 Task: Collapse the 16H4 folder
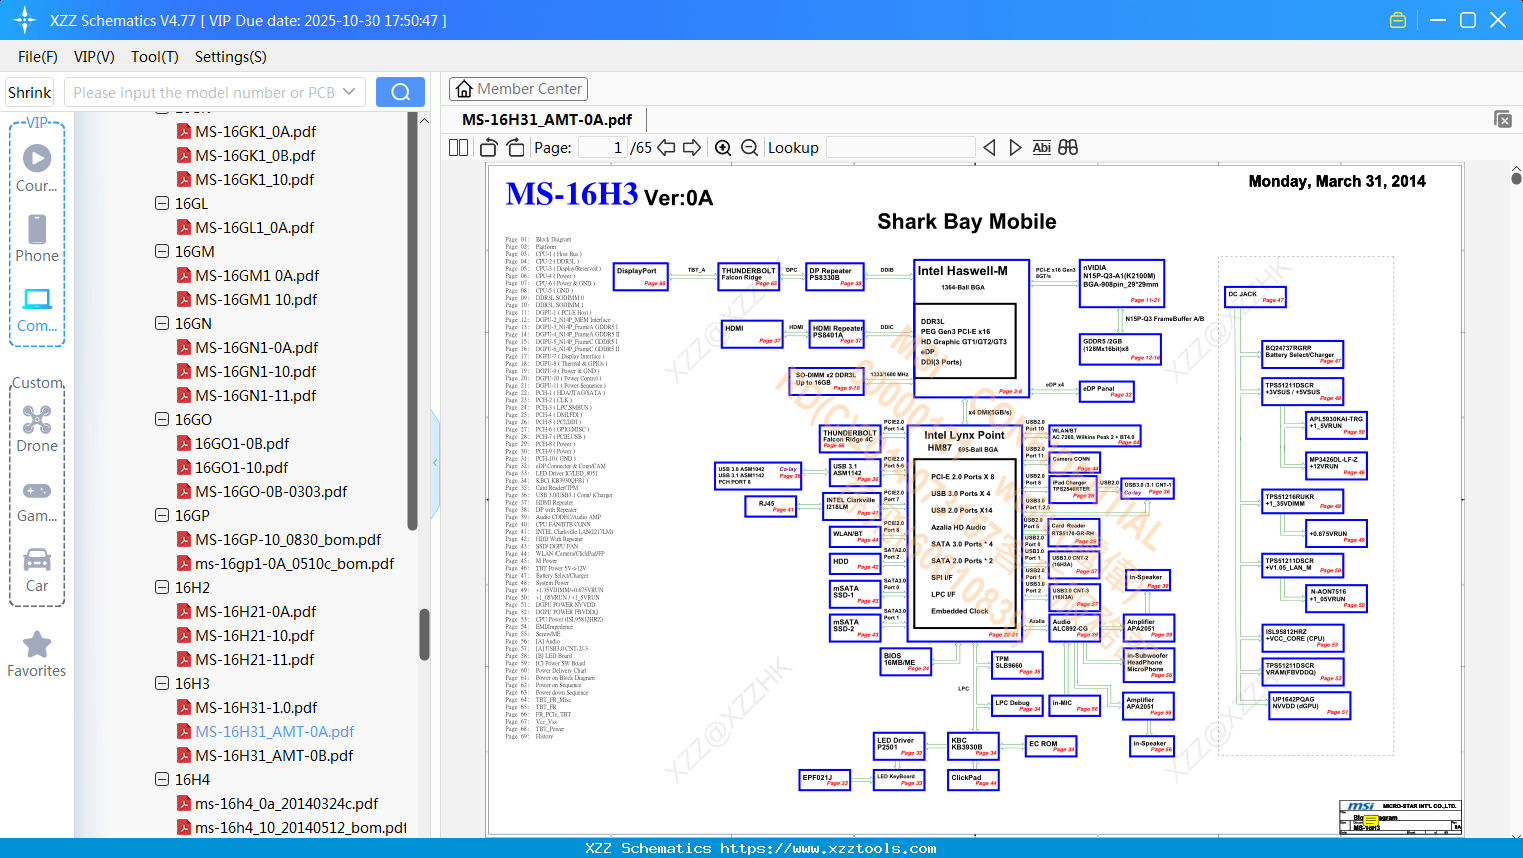click(x=162, y=779)
